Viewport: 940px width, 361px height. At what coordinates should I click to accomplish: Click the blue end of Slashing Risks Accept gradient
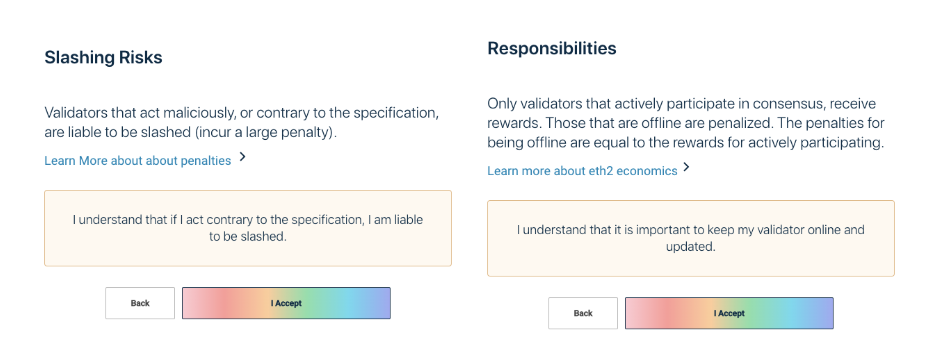coord(378,303)
